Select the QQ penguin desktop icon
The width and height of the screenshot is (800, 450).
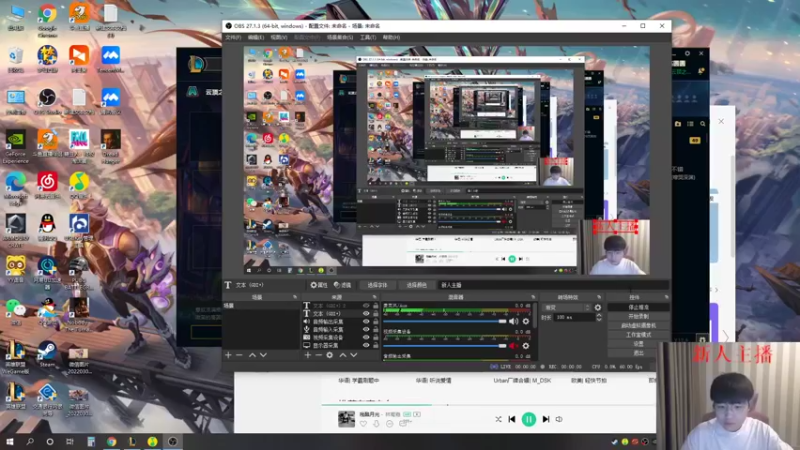(47, 227)
